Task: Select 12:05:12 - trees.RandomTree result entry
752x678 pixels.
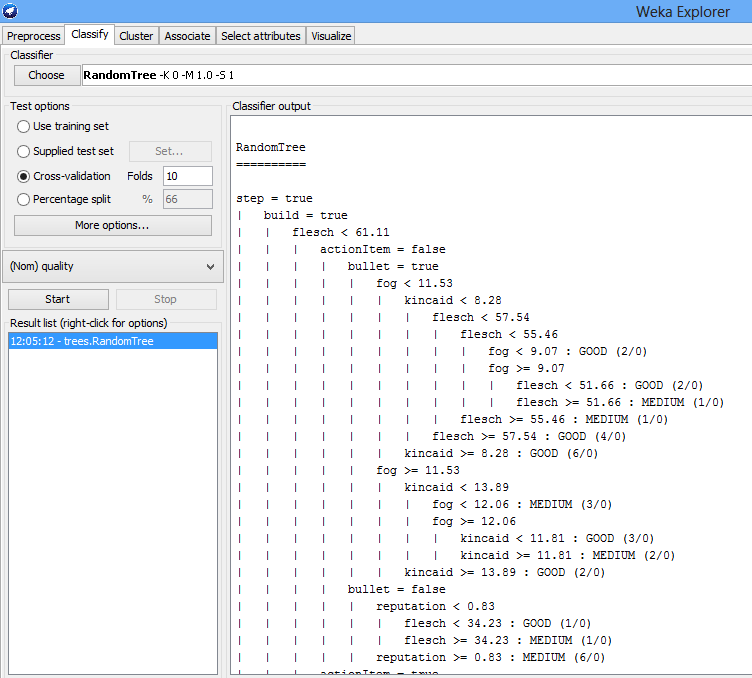Action: tap(113, 341)
